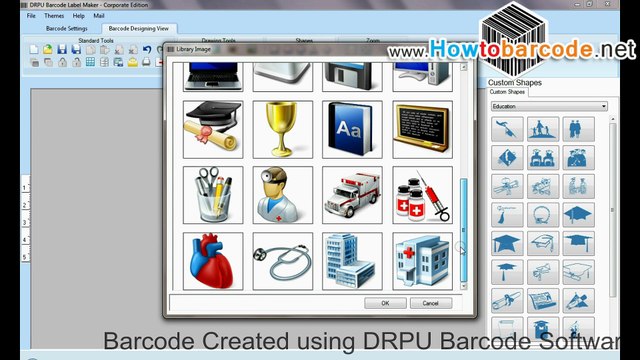Click the grid view toolbar icon
Screen dimensions: 640x360
(x=90, y=62)
